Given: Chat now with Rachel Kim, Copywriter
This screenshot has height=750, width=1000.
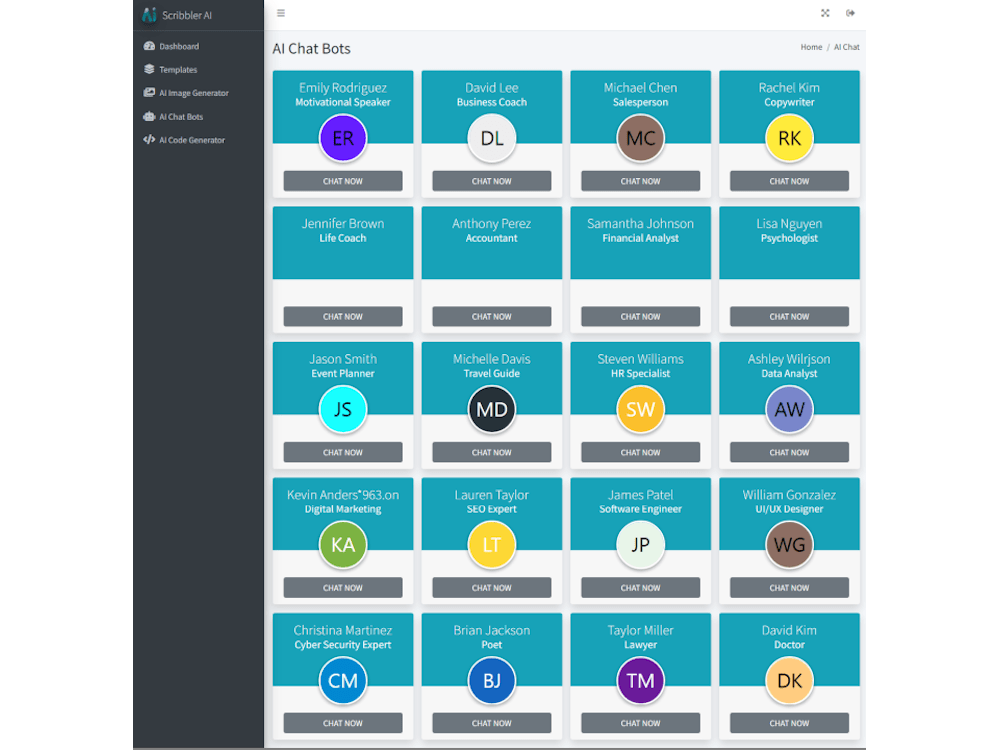Looking at the screenshot, I should point(789,181).
